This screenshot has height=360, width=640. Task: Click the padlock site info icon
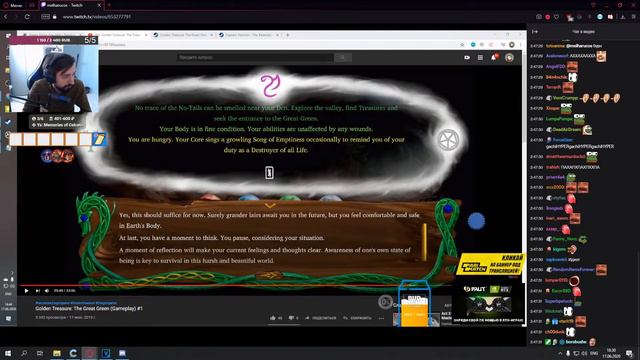point(55,17)
